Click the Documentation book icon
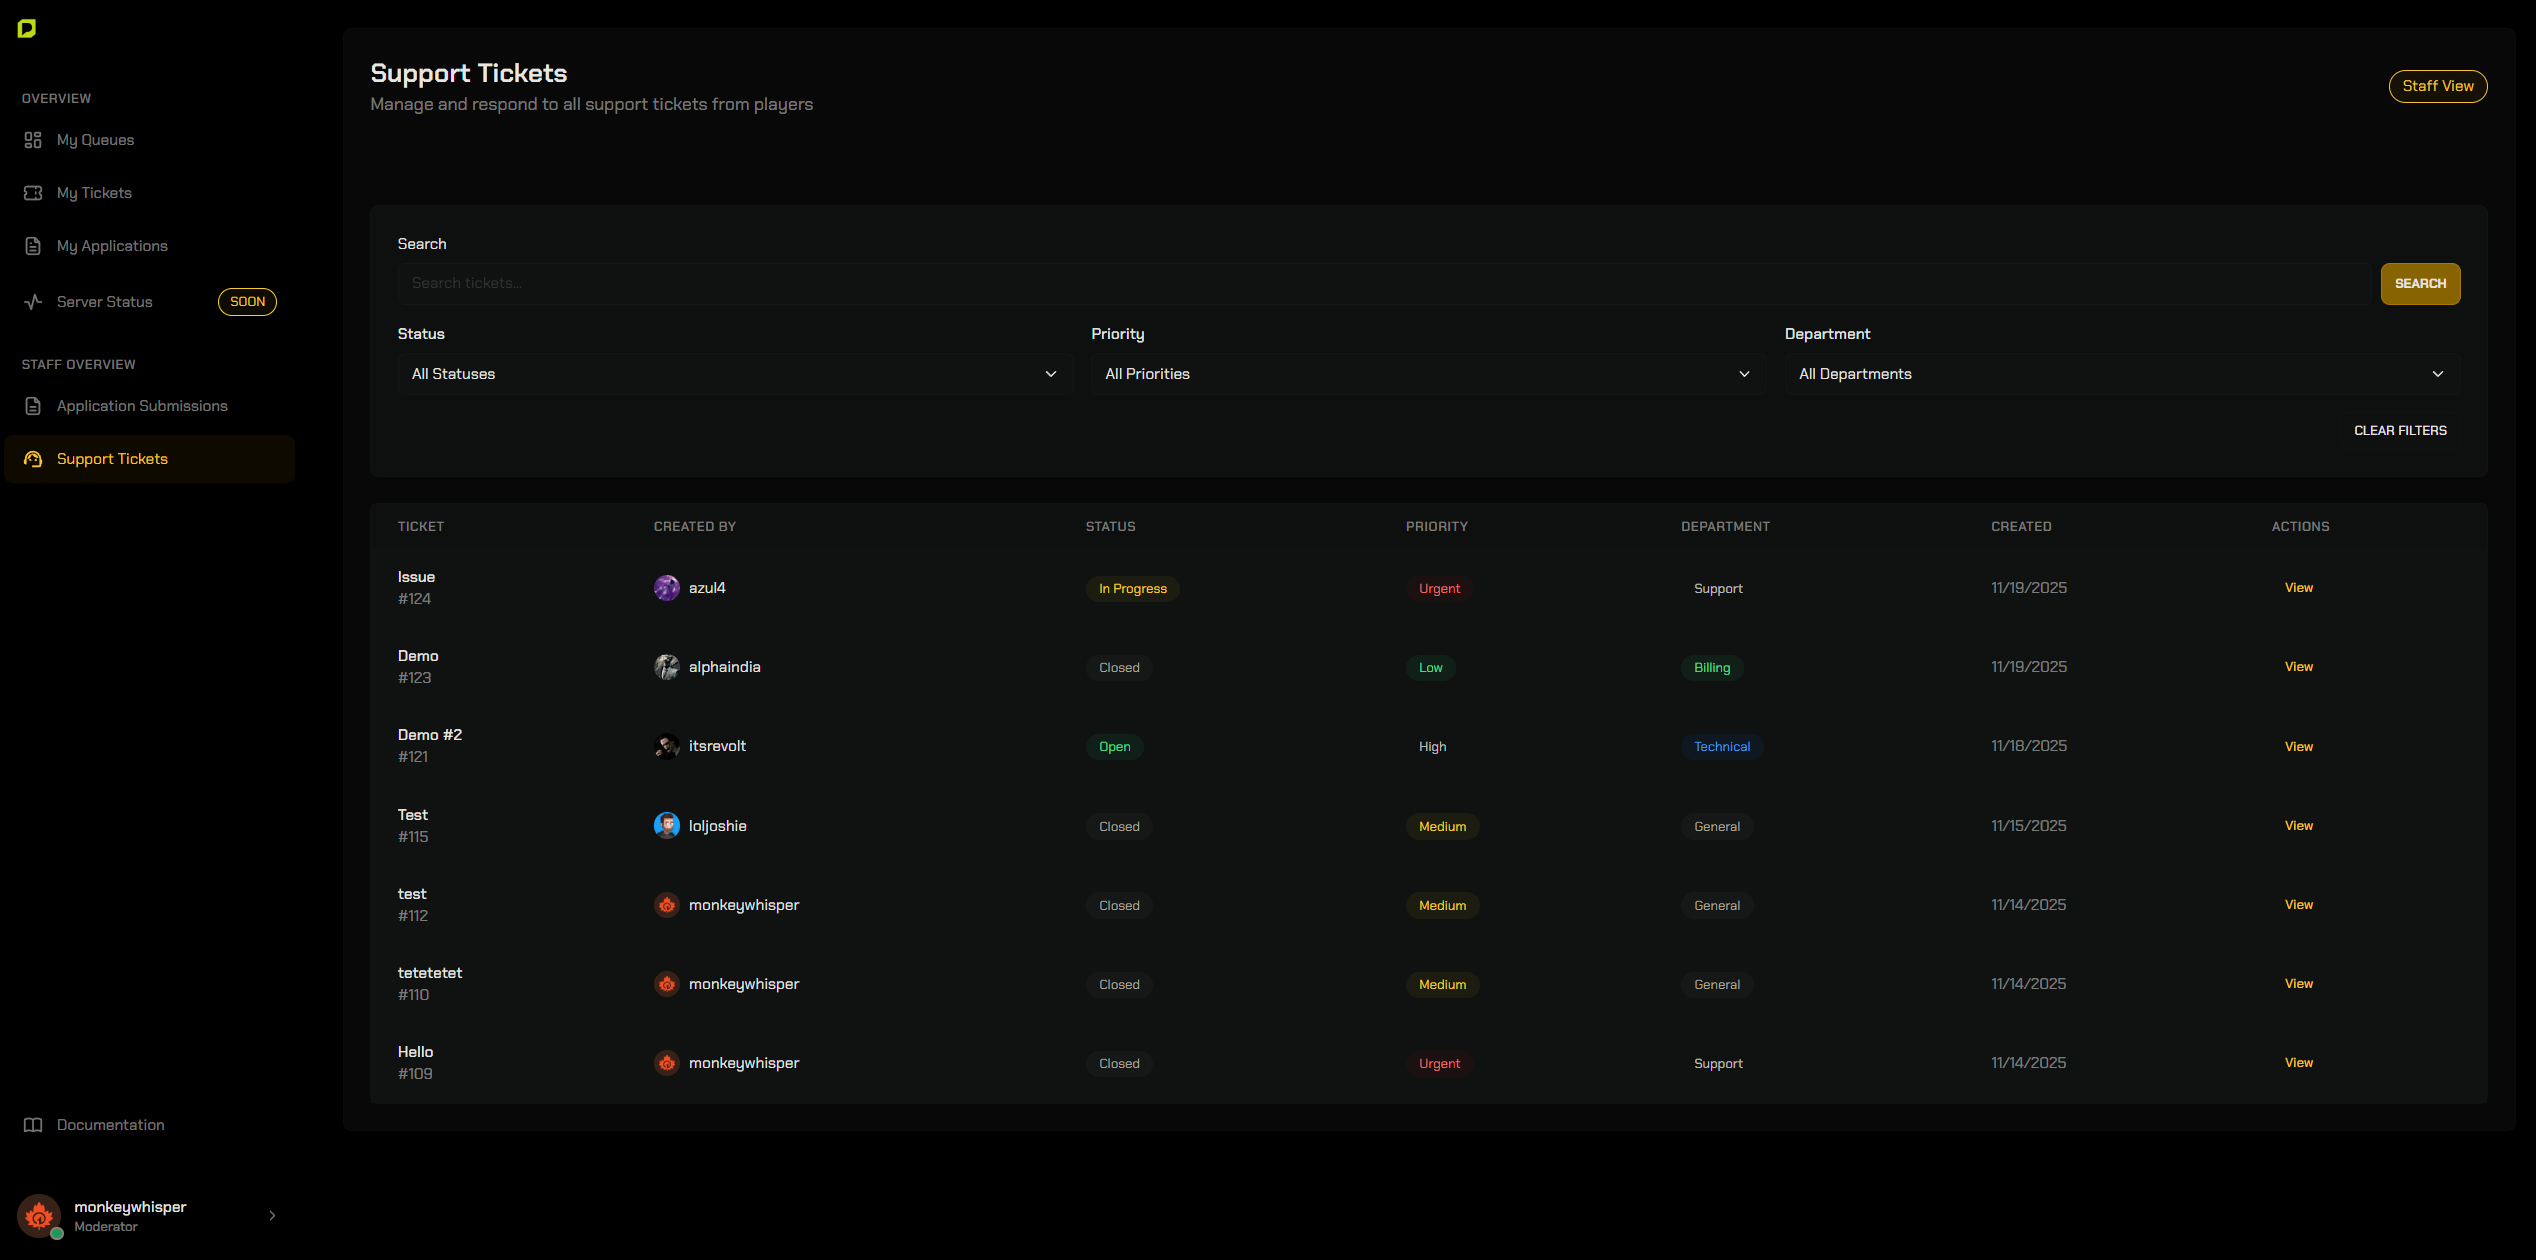 [x=33, y=1125]
